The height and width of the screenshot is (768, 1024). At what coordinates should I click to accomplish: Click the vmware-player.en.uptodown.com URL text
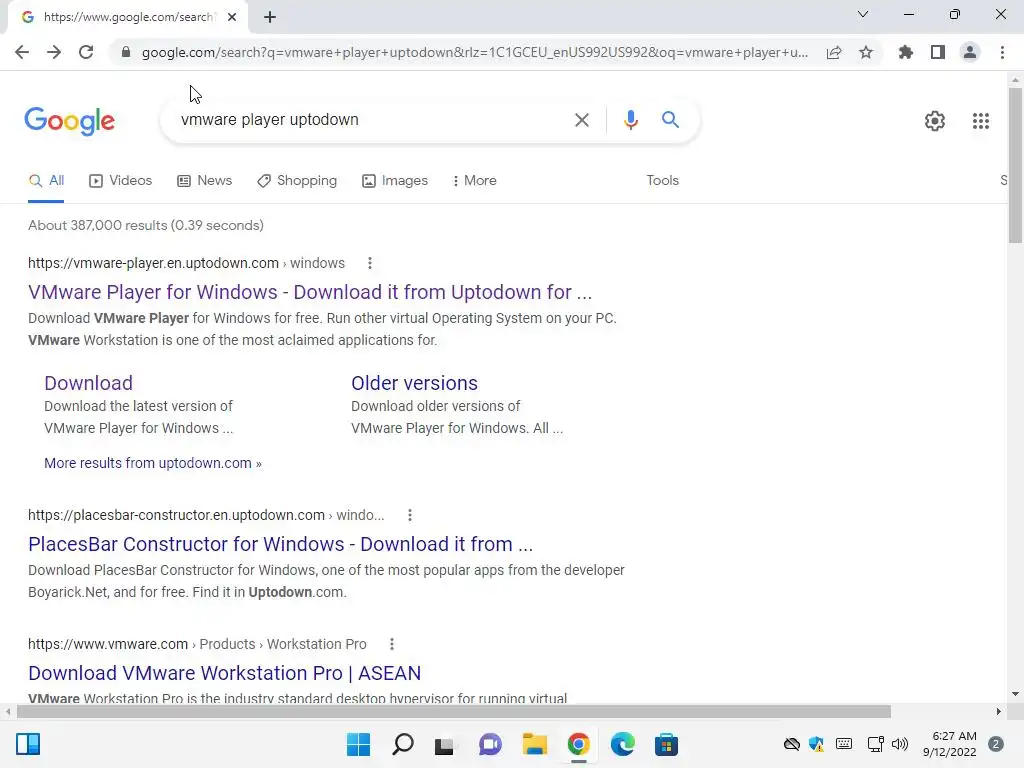pyautogui.click(x=153, y=263)
